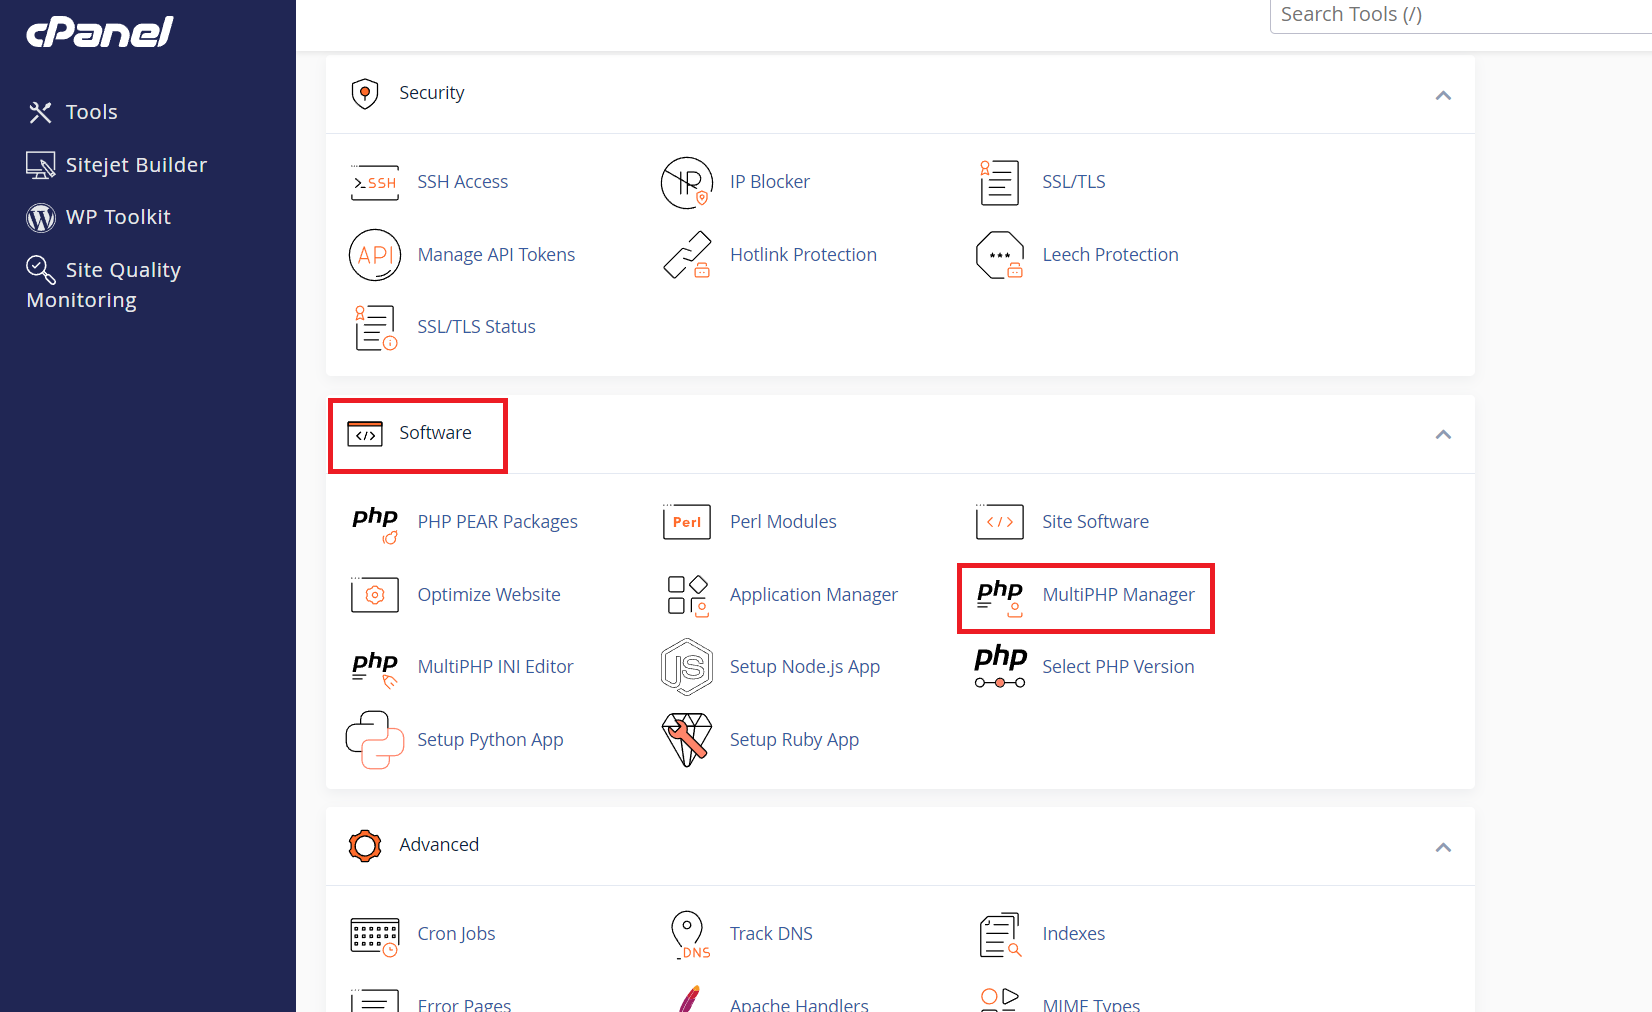Click the Optimize Website icon
The width and height of the screenshot is (1652, 1012).
click(x=375, y=595)
